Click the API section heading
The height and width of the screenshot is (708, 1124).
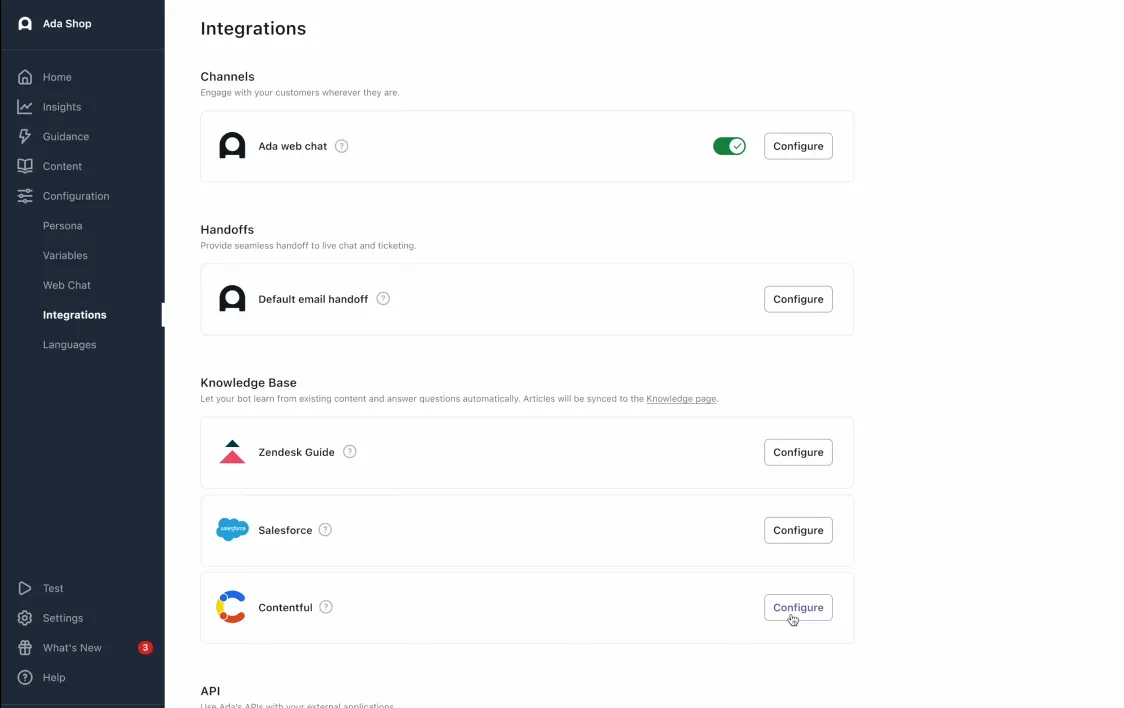[x=210, y=691]
